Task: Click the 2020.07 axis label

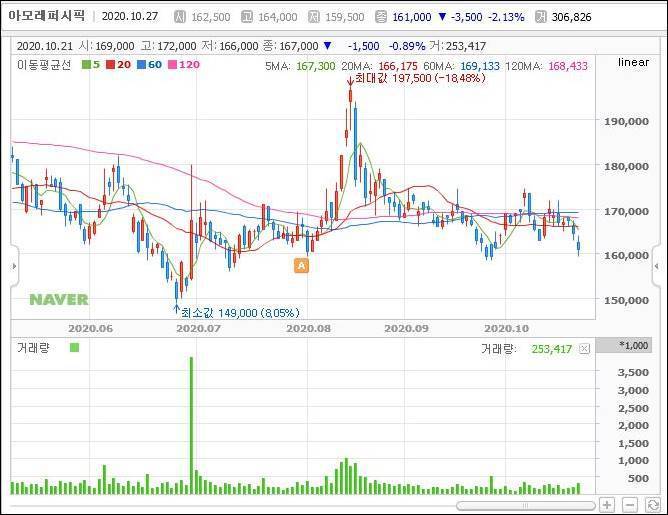Action: coord(199,328)
